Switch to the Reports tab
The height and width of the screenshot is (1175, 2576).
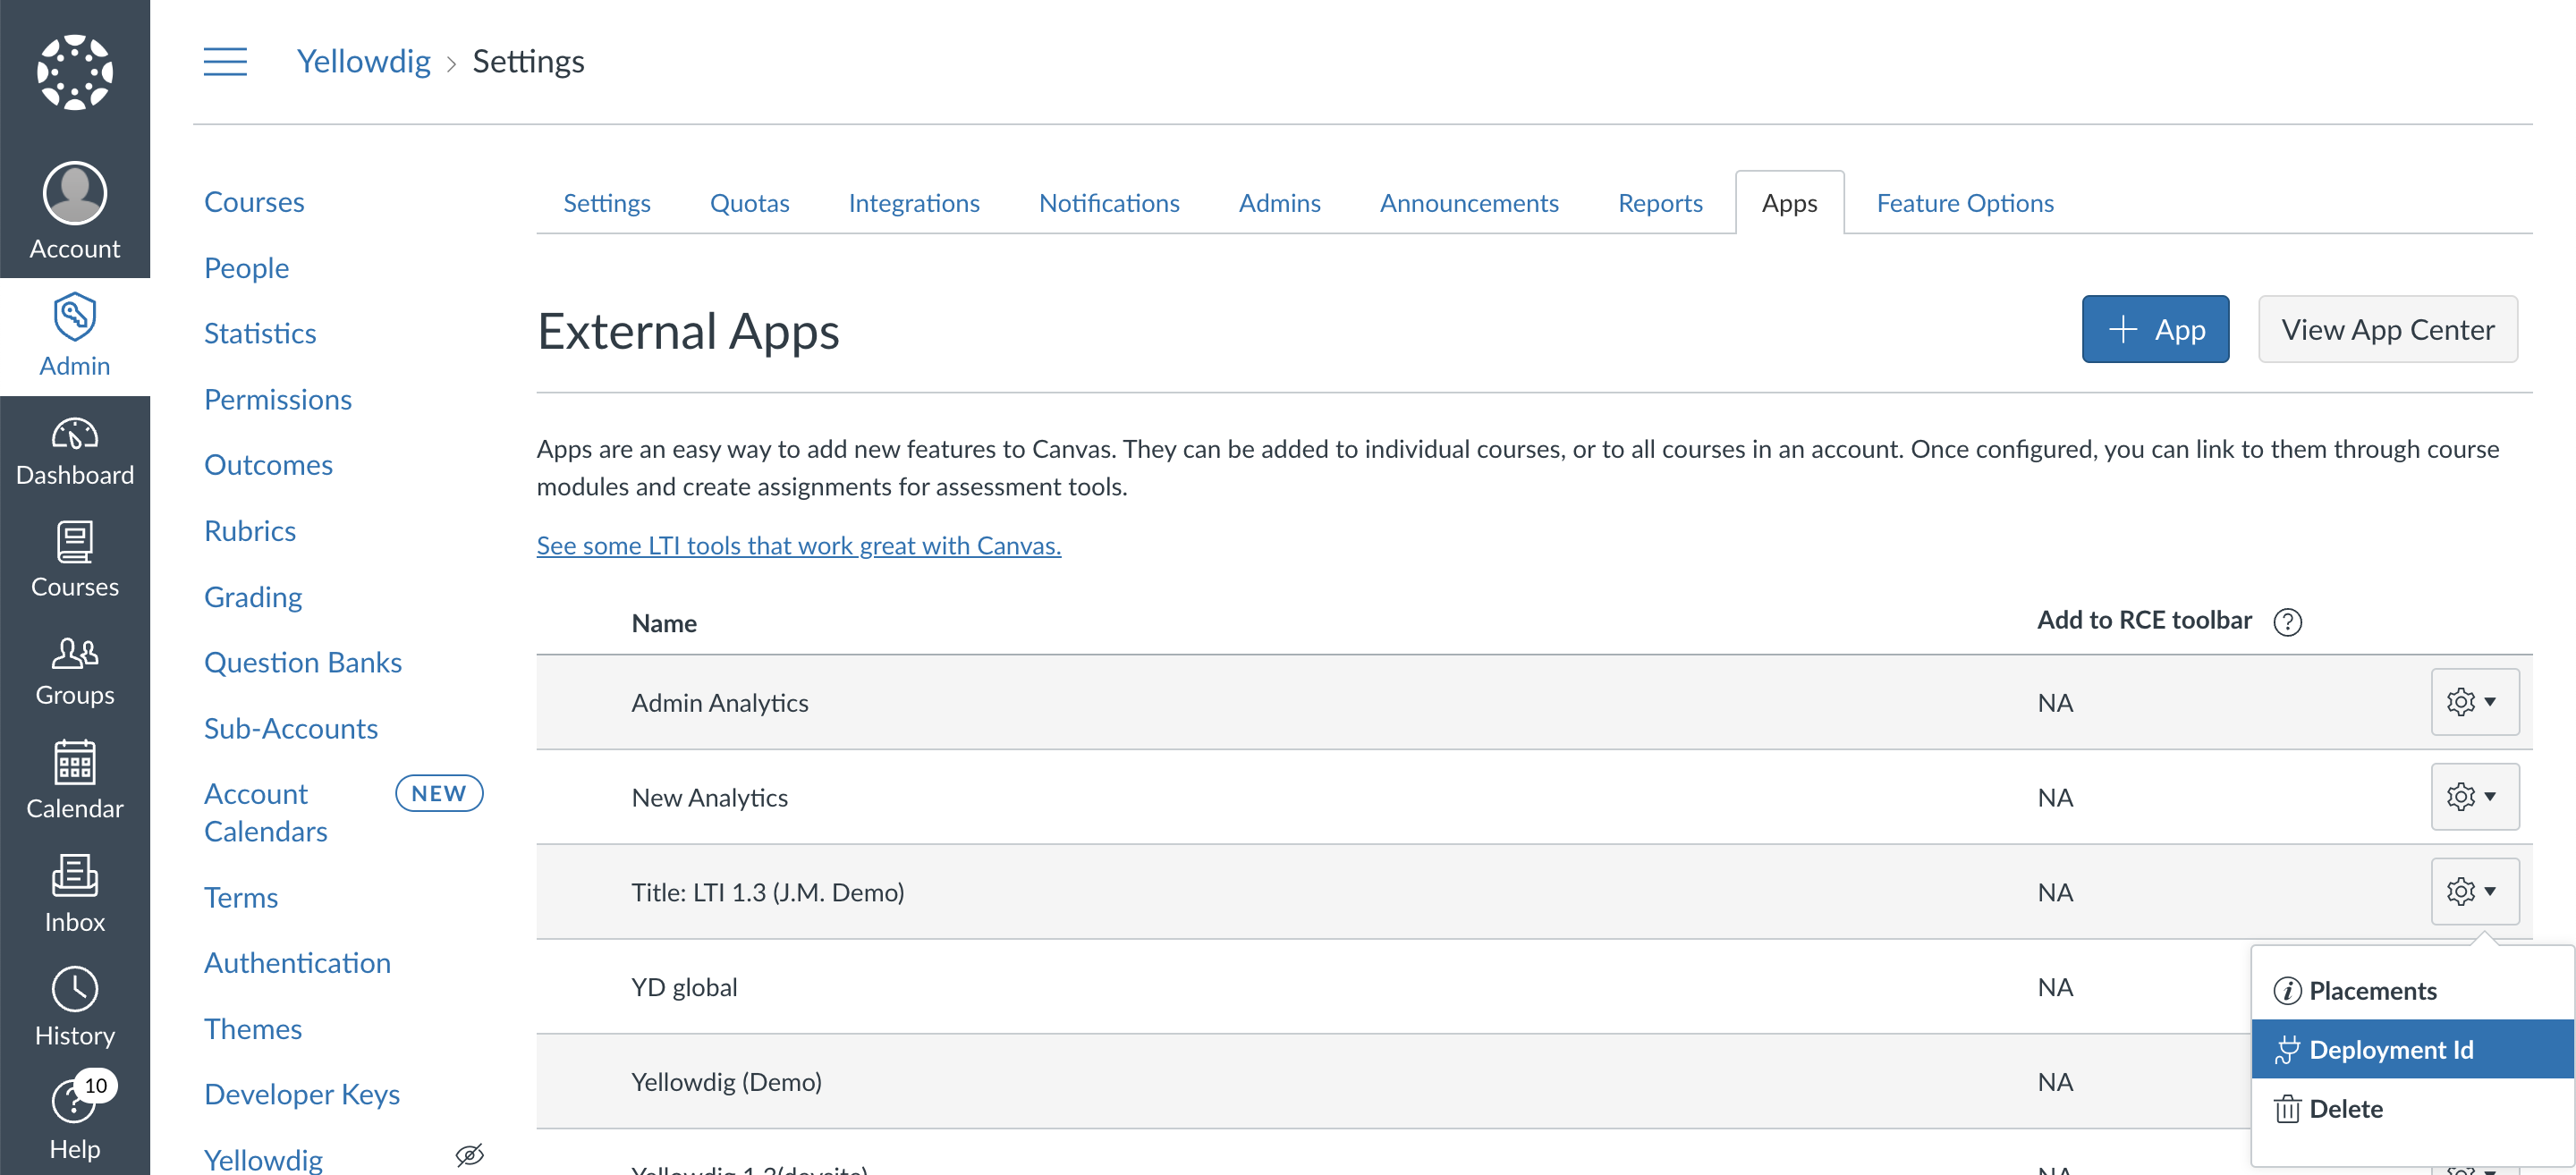(x=1660, y=203)
